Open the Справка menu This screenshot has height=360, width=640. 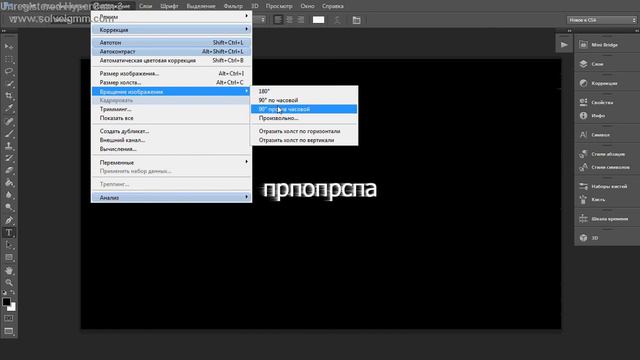[333, 6]
